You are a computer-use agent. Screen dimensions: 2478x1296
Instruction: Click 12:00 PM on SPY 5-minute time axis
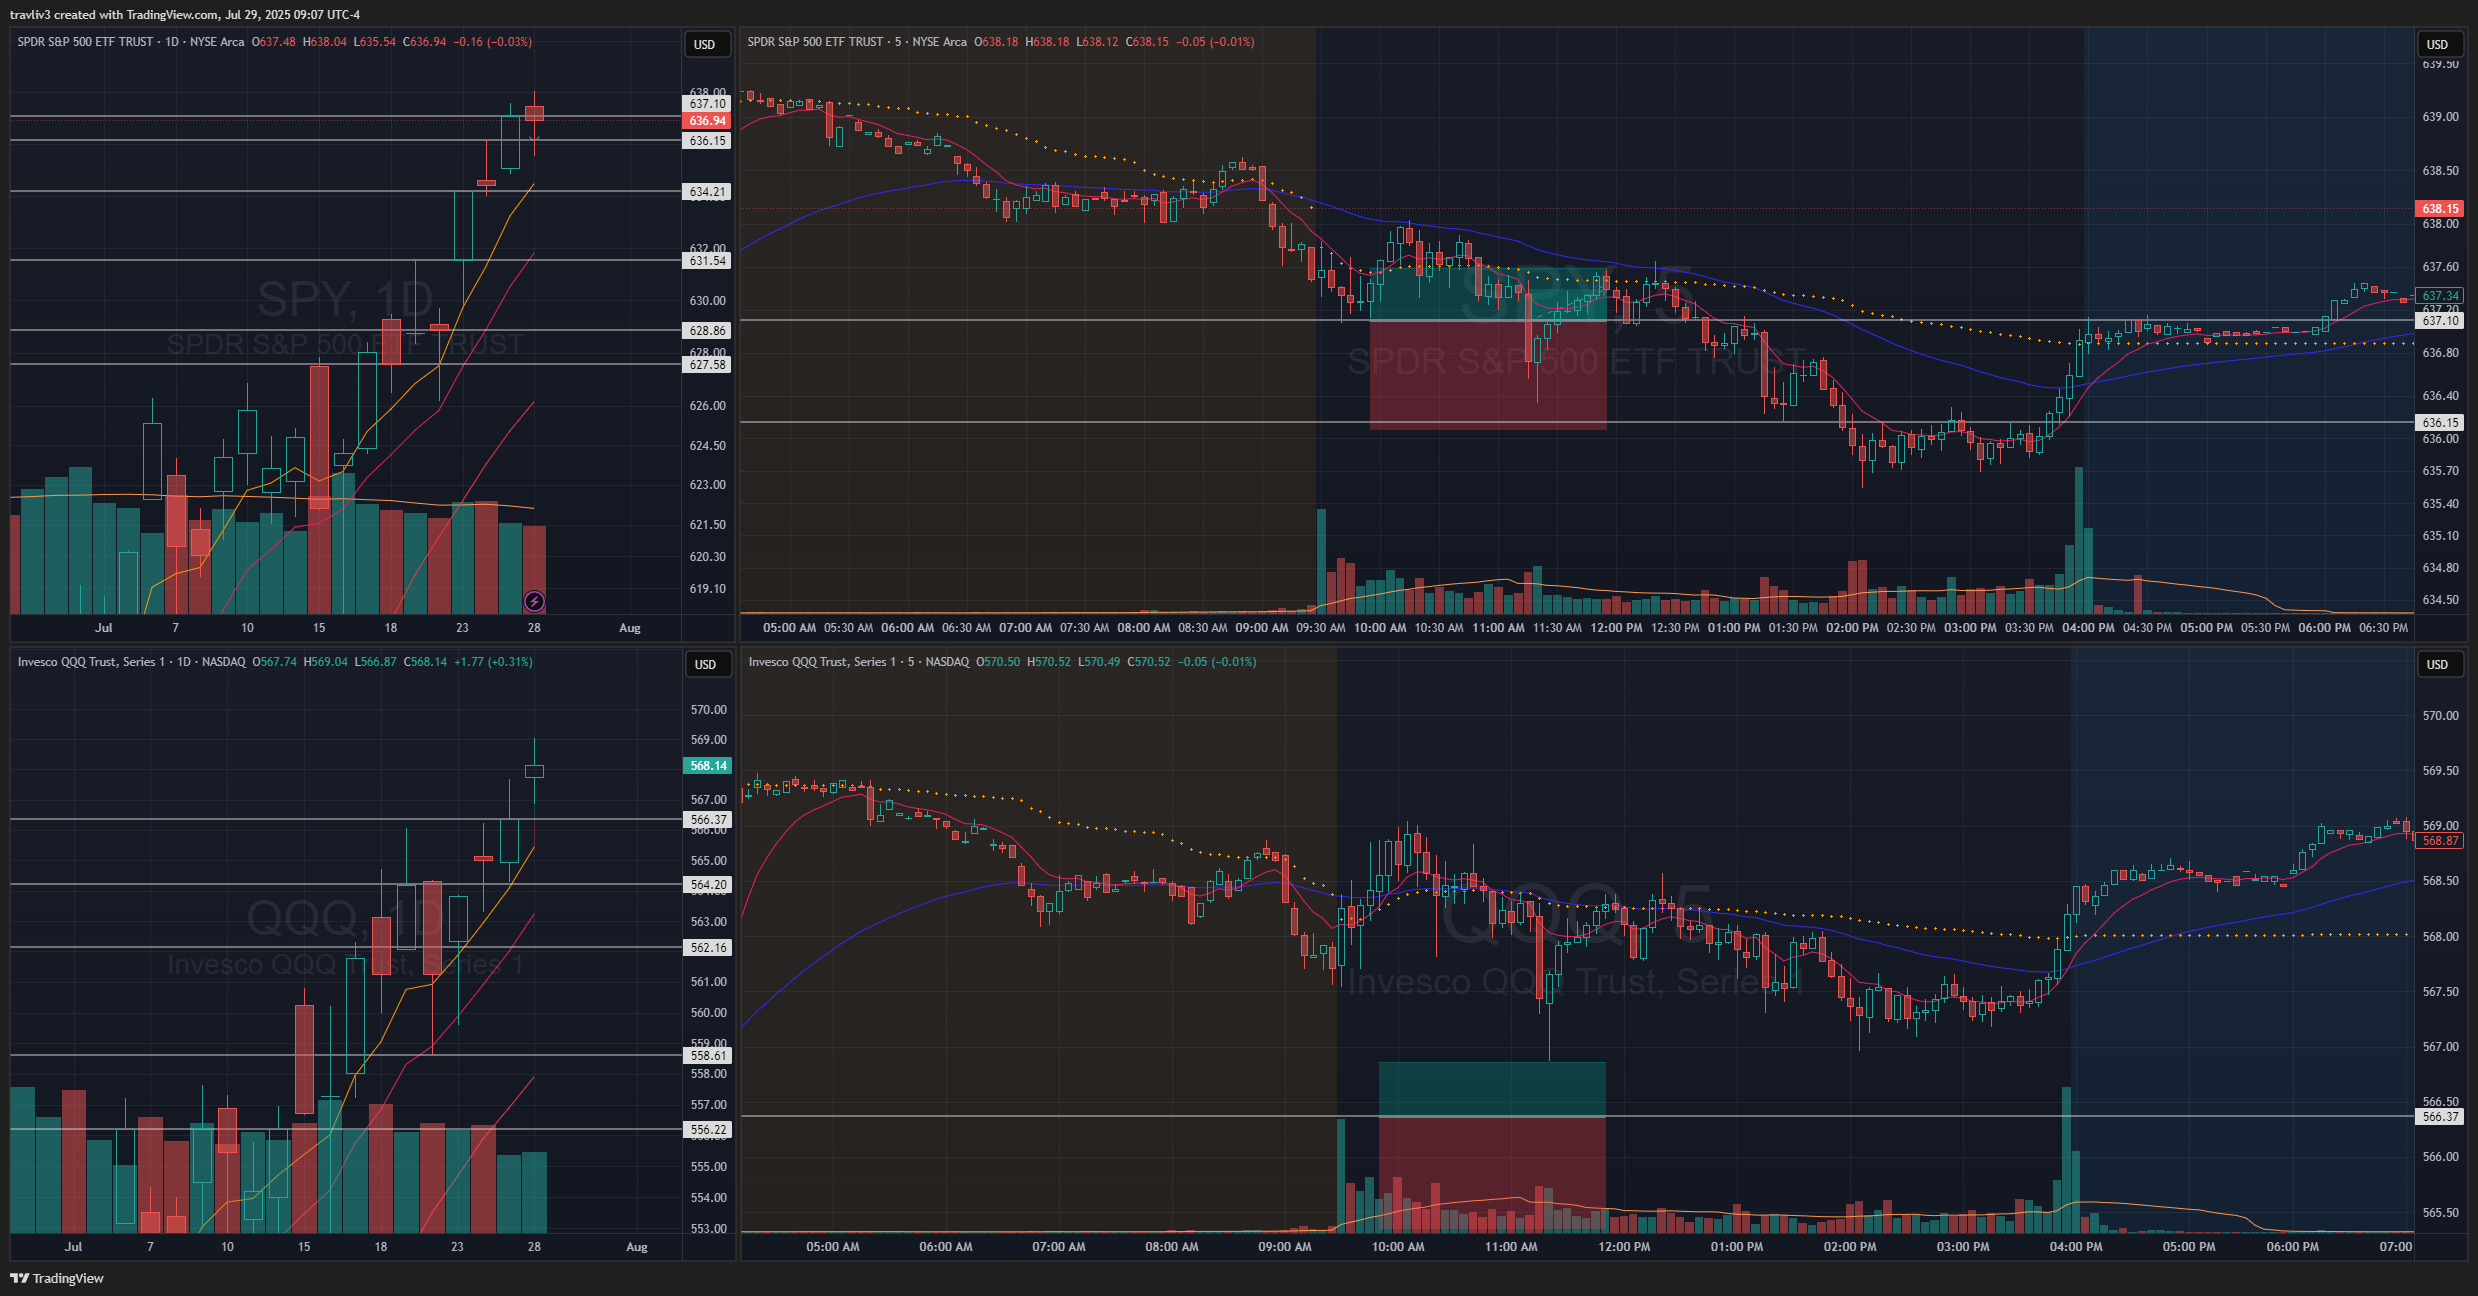coord(1616,628)
